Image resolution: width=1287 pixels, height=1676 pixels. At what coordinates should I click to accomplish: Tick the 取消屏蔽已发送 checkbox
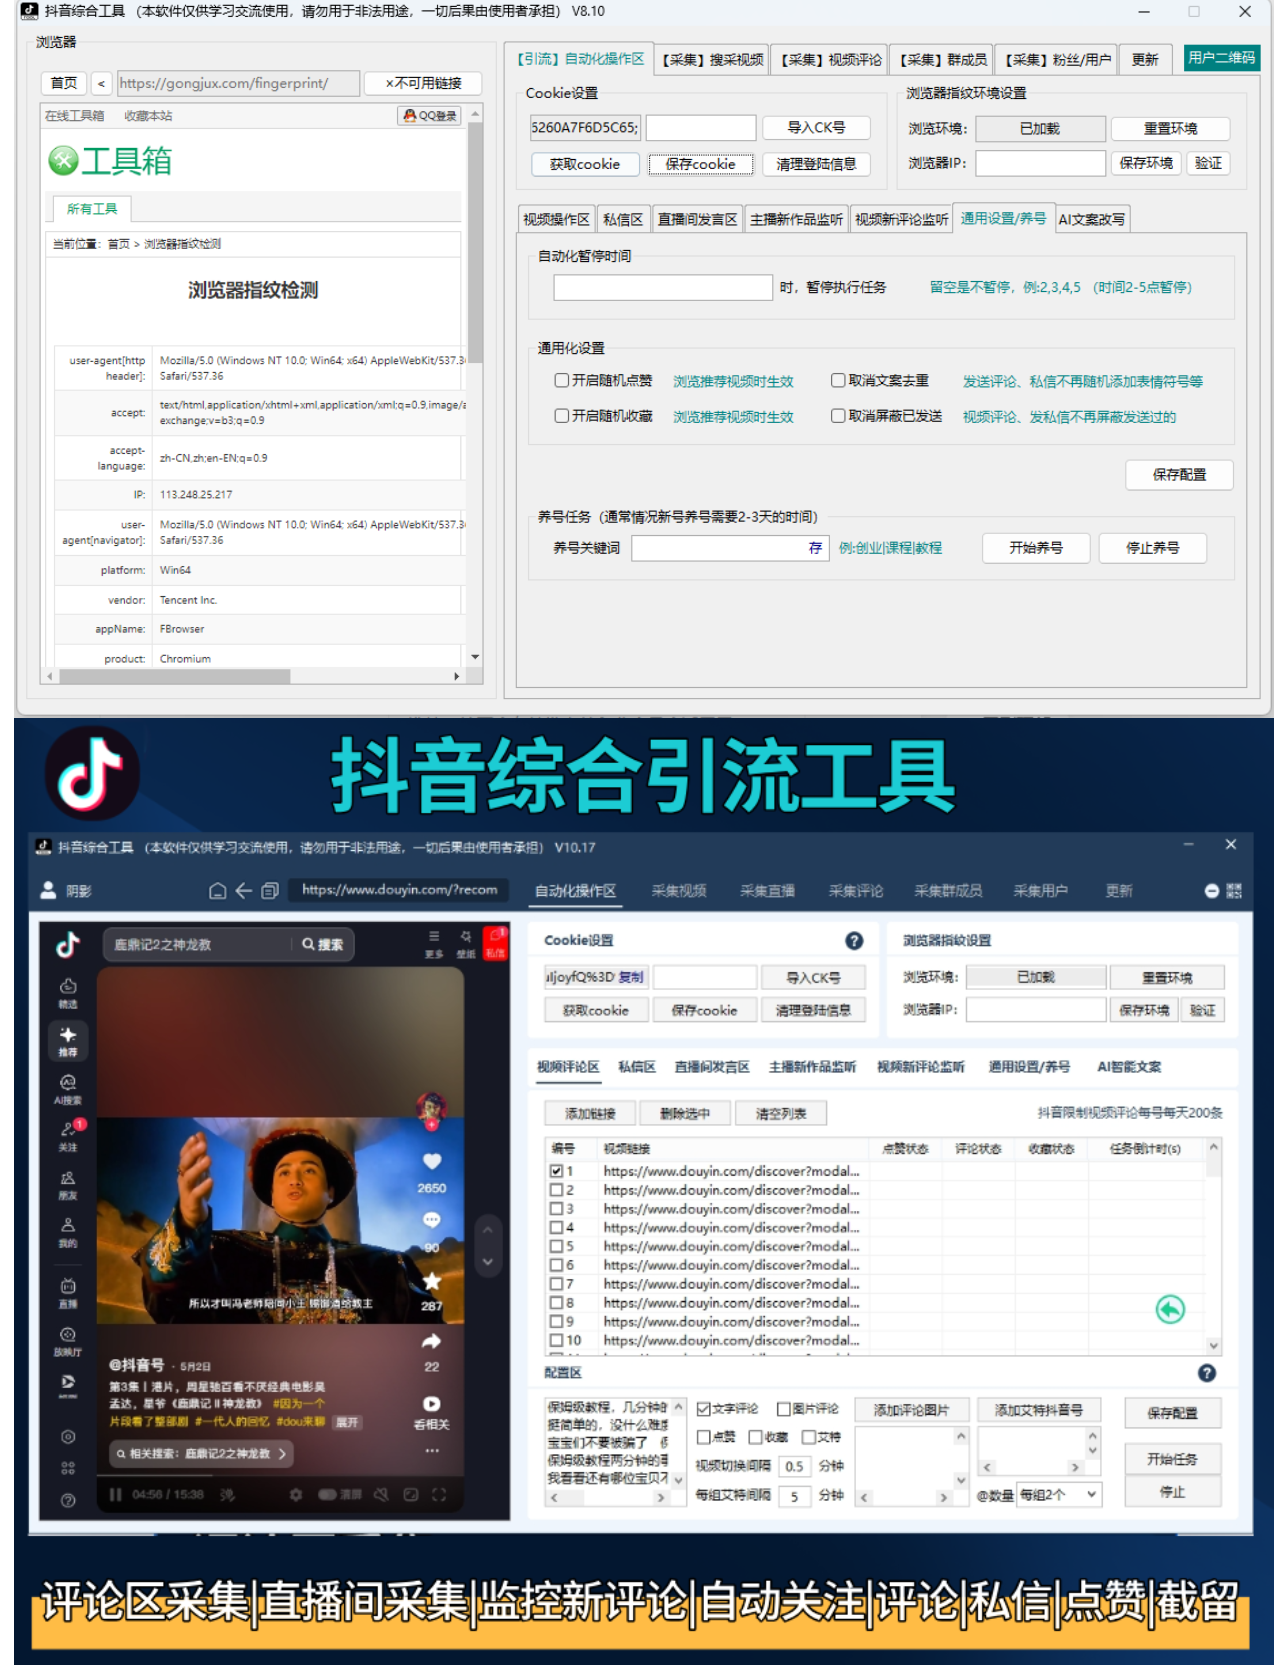pyautogui.click(x=838, y=415)
